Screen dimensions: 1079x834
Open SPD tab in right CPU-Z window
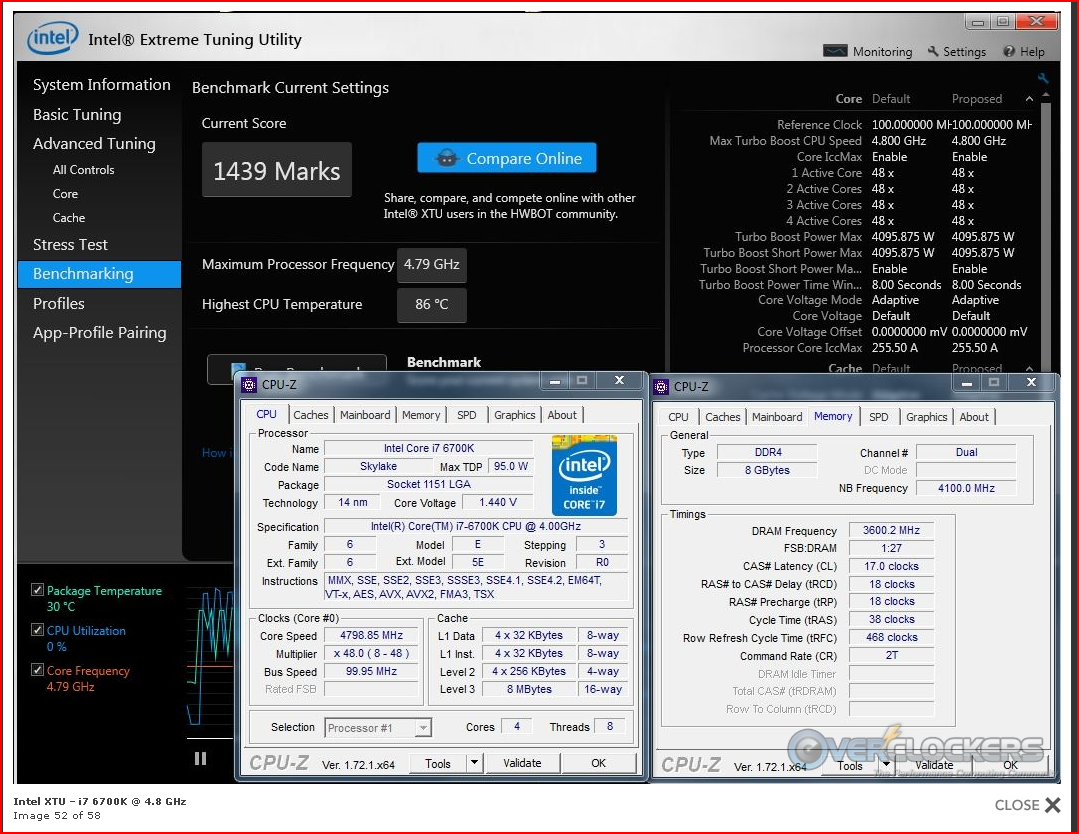[x=878, y=417]
